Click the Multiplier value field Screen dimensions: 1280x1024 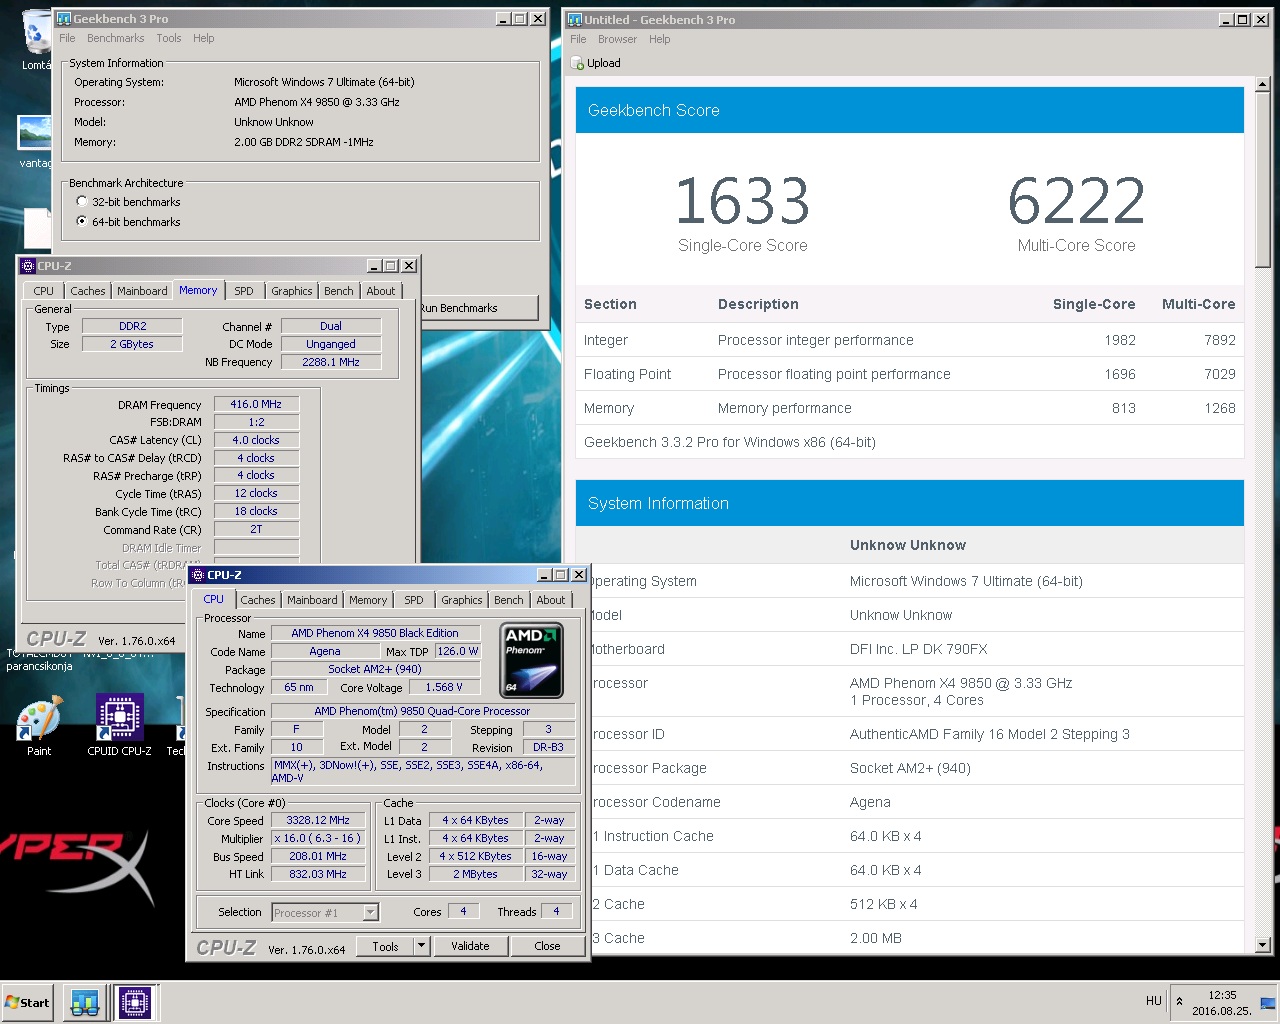coord(319,838)
